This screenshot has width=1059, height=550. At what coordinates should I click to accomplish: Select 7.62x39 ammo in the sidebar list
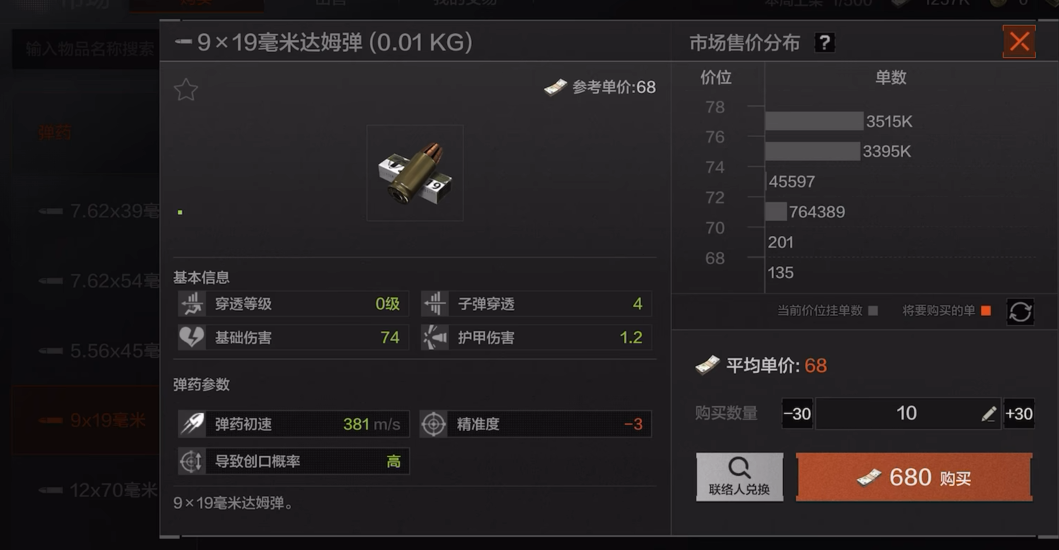tap(99, 211)
